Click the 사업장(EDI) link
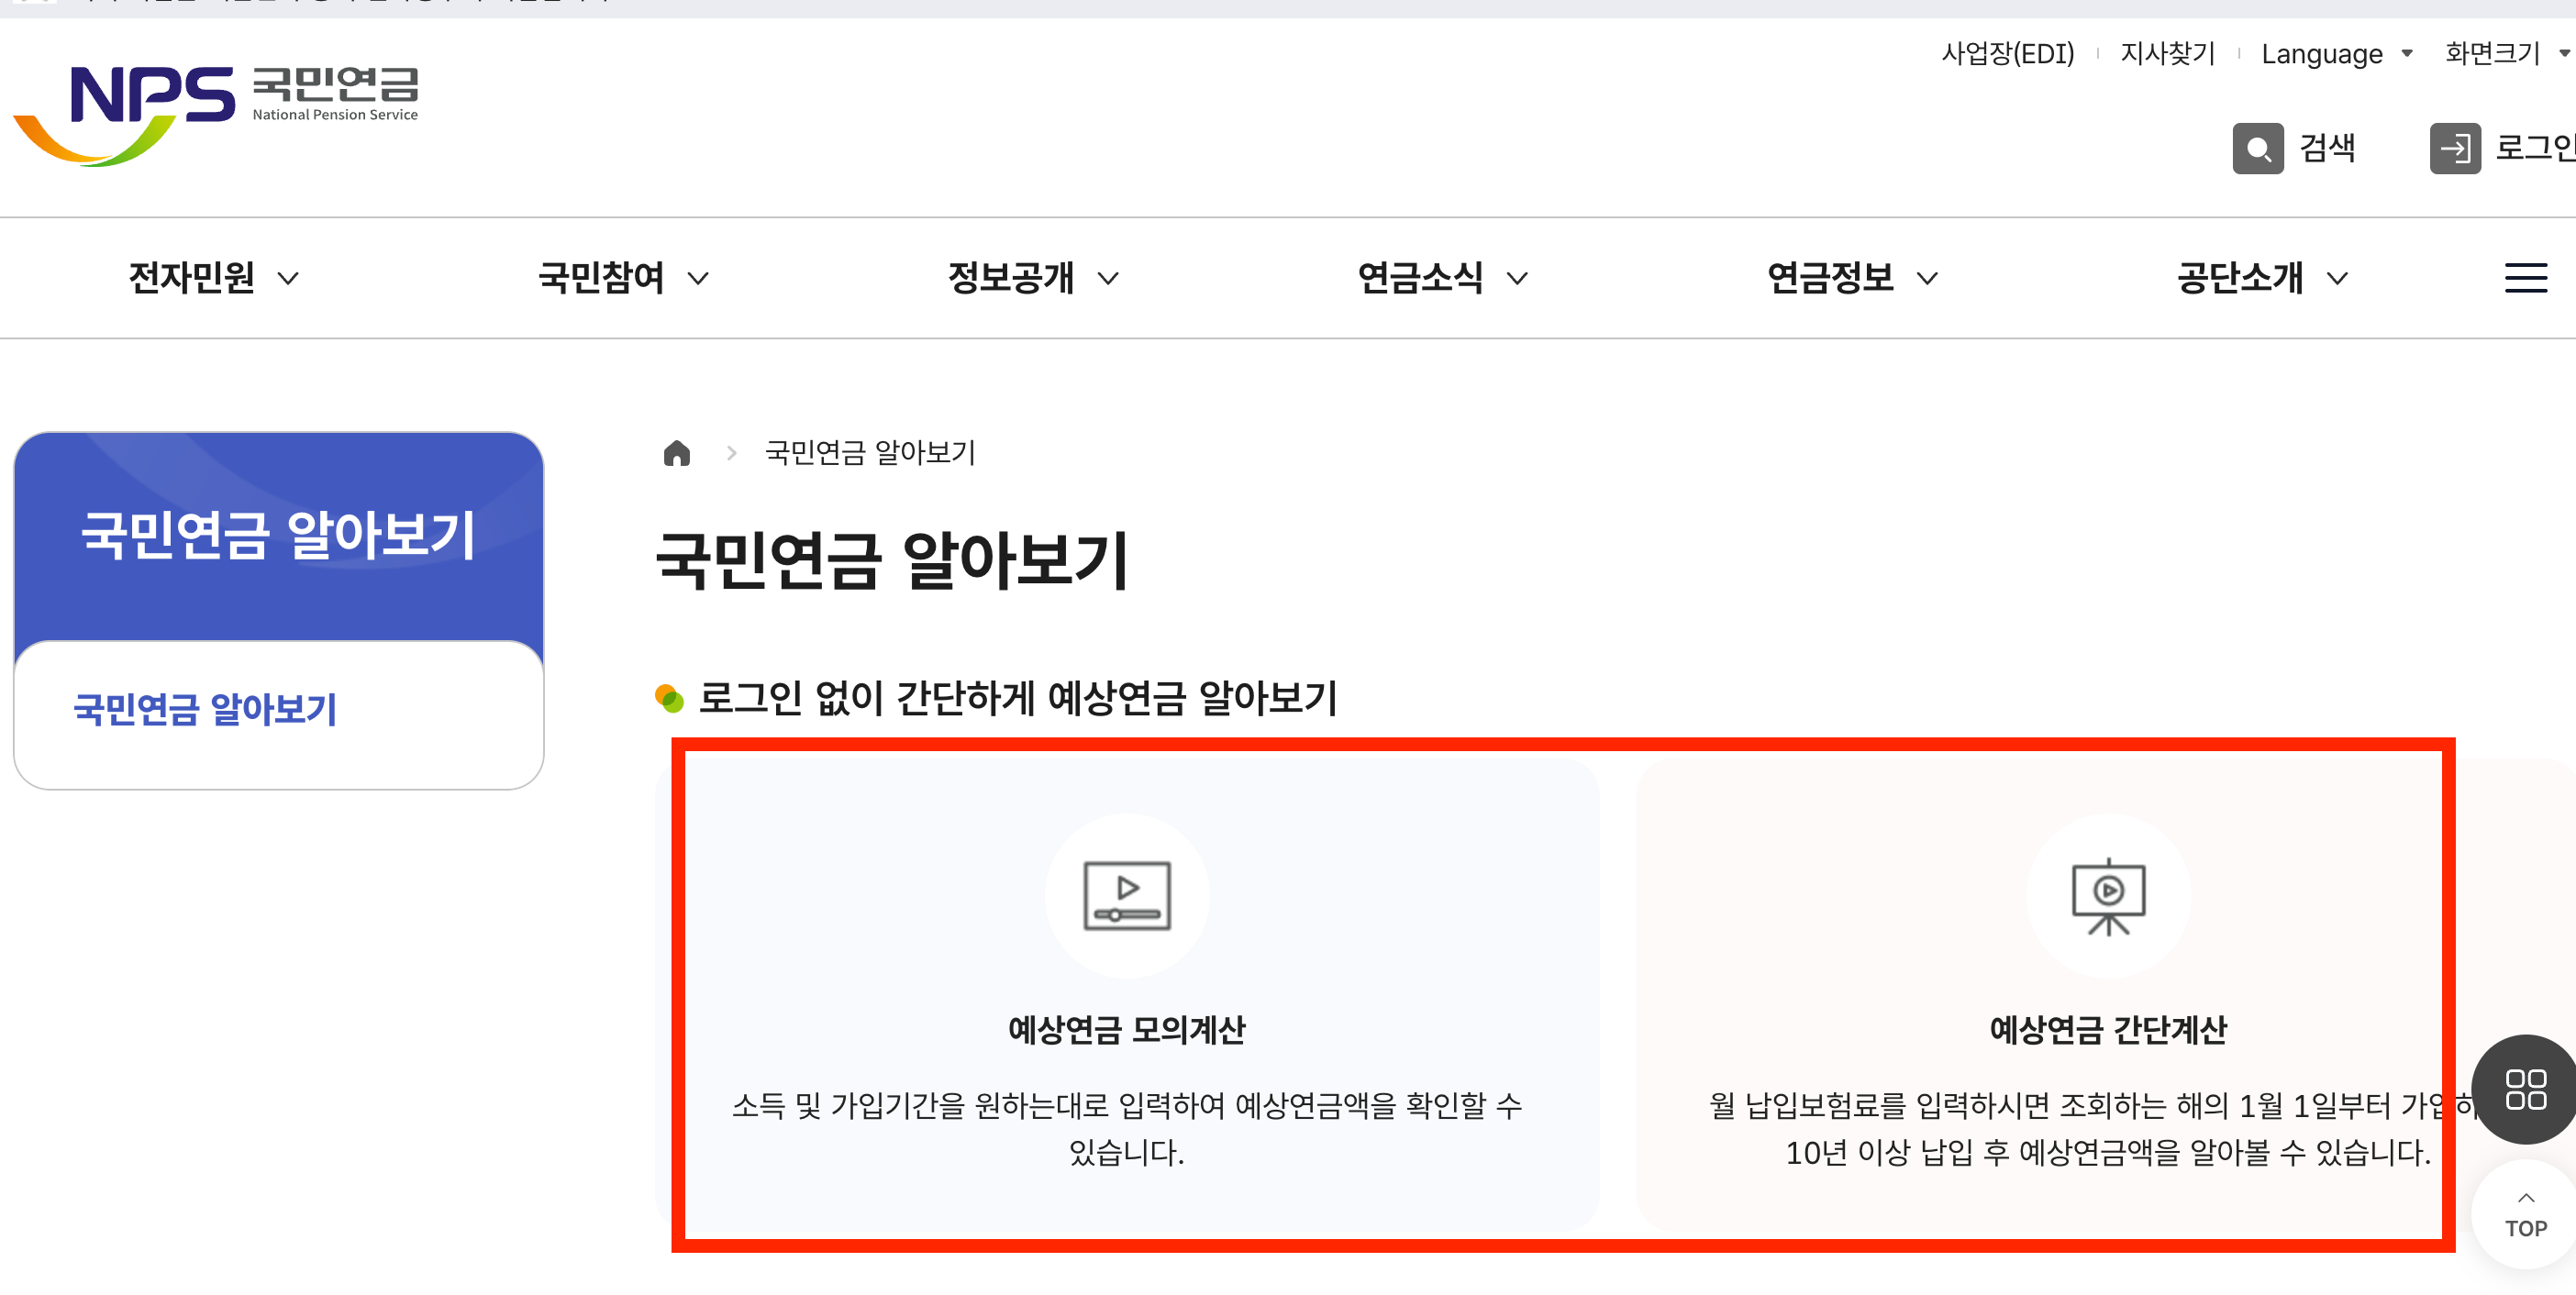This screenshot has height=1295, width=2576. click(x=2007, y=54)
